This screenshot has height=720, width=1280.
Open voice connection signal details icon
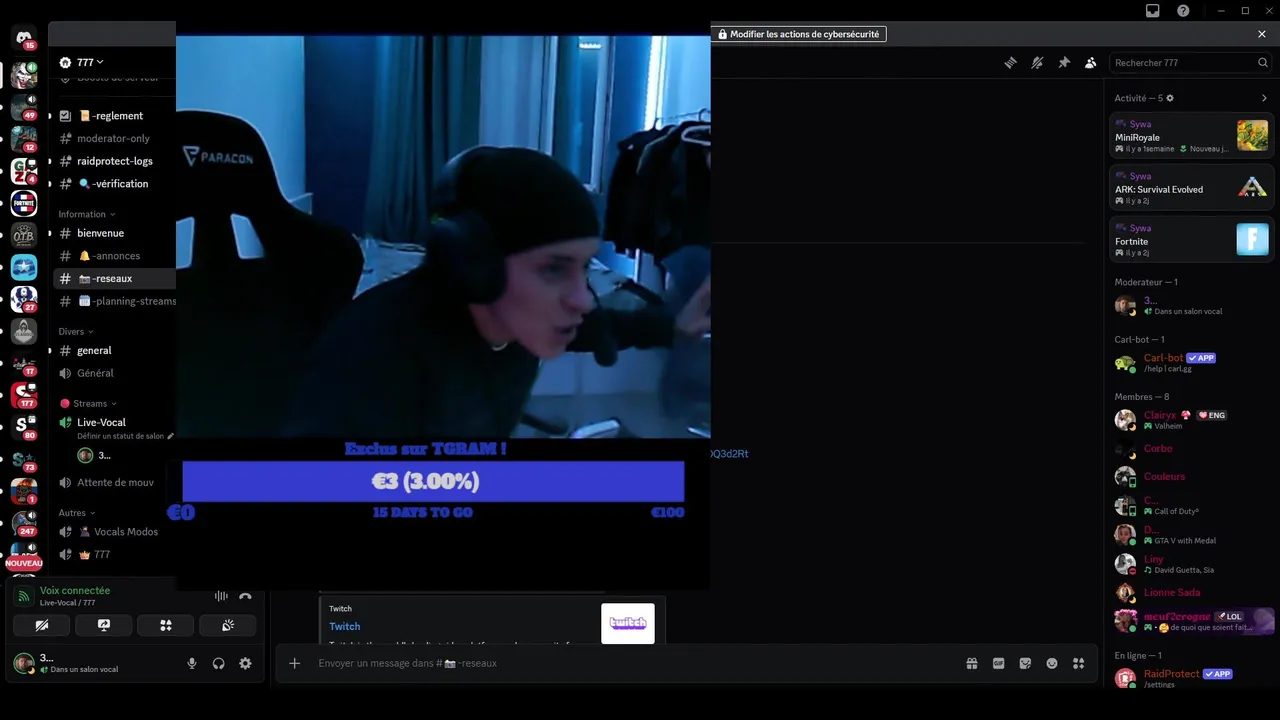pyautogui.click(x=24, y=596)
